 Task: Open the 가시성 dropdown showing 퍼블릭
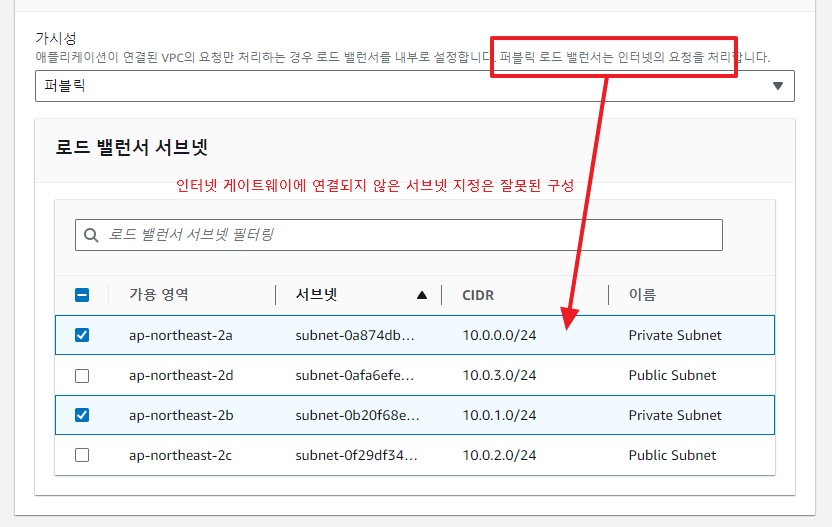(x=414, y=86)
